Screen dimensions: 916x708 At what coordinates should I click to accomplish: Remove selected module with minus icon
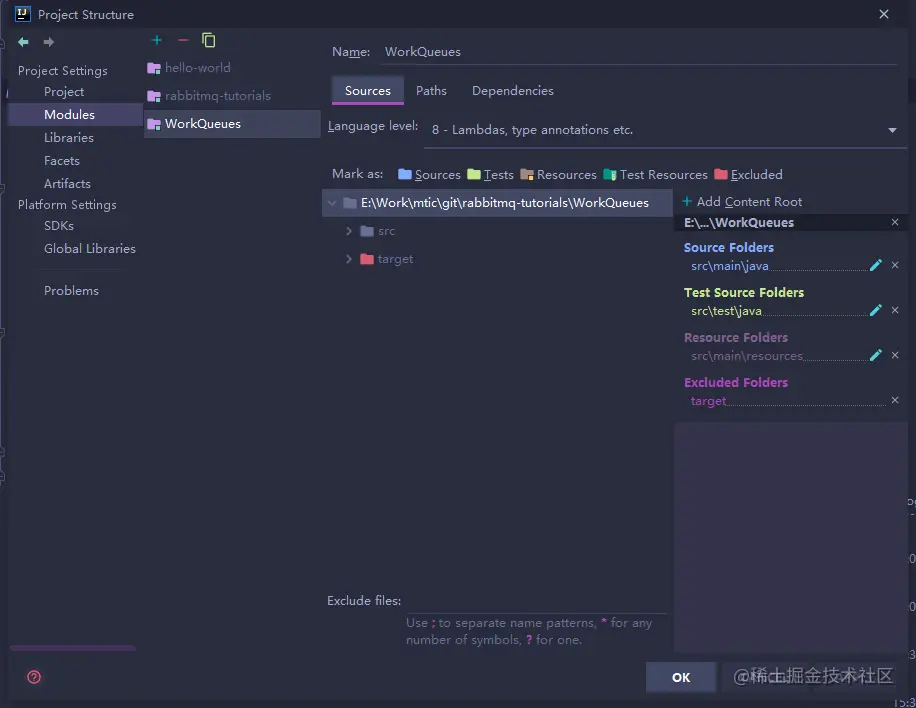(x=183, y=40)
